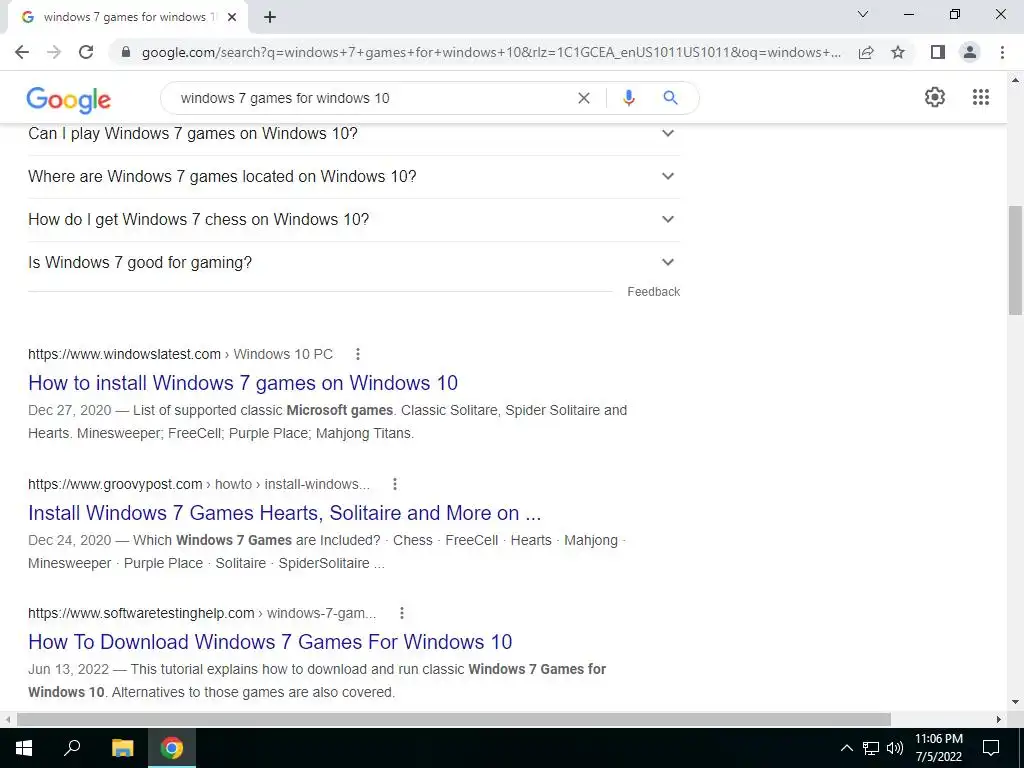
Task: Go to Google home via logo
Action: pyautogui.click(x=69, y=99)
